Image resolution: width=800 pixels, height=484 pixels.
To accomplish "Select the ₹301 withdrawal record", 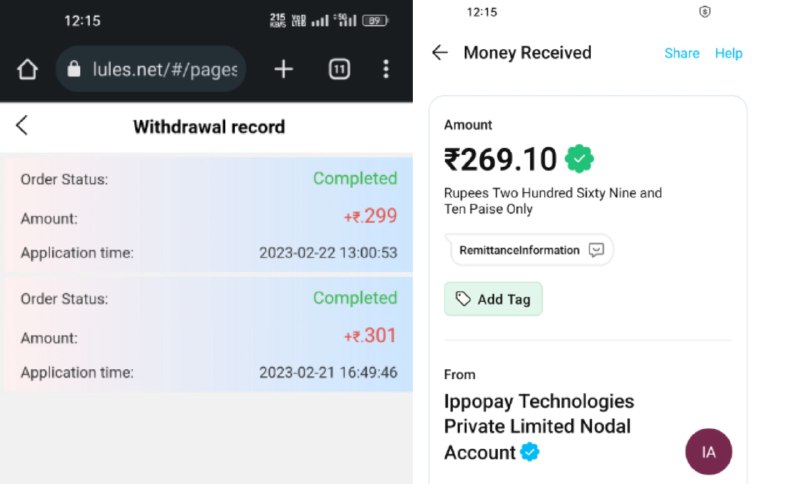I will click(x=209, y=334).
